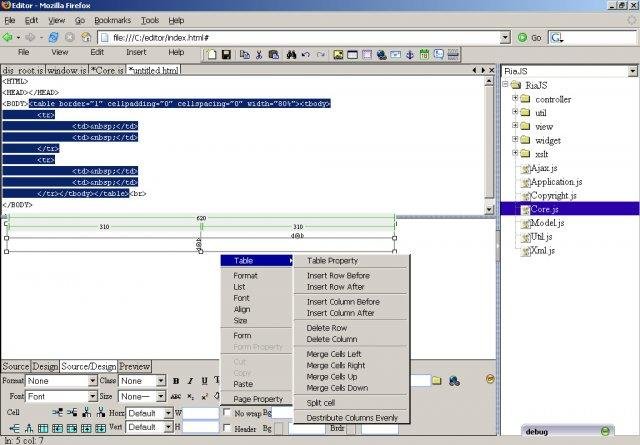Choose Insert Row After from context menu

pos(334,287)
